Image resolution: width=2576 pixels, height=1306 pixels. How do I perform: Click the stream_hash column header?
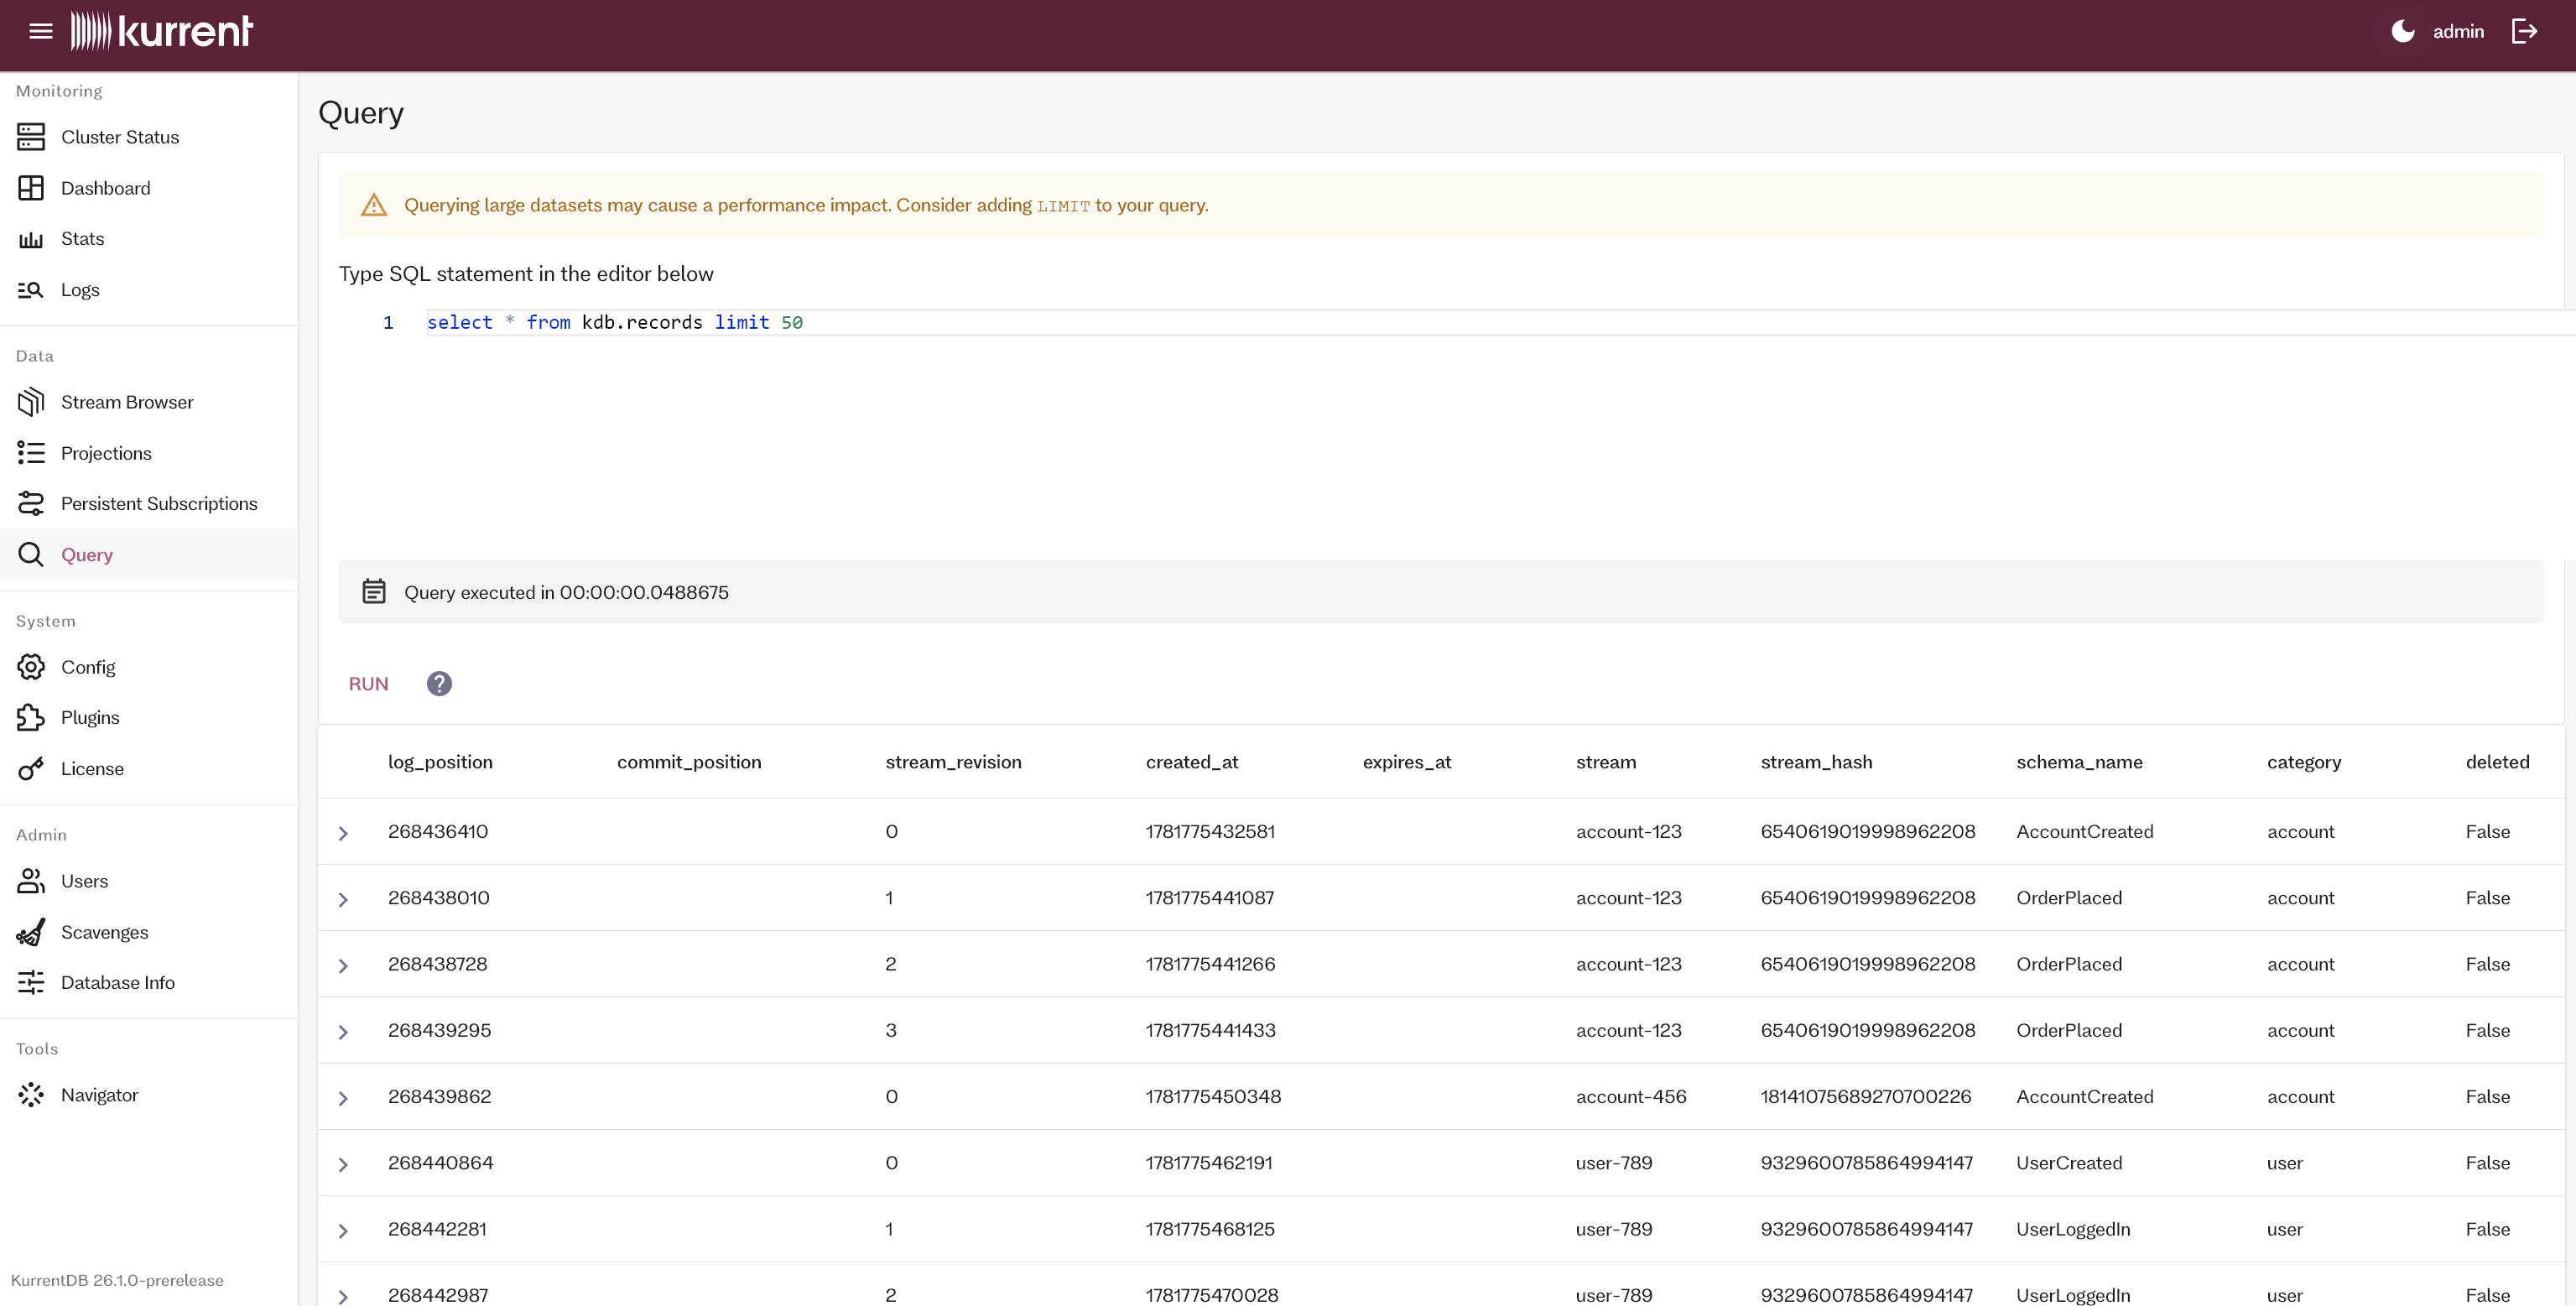tap(1816, 762)
